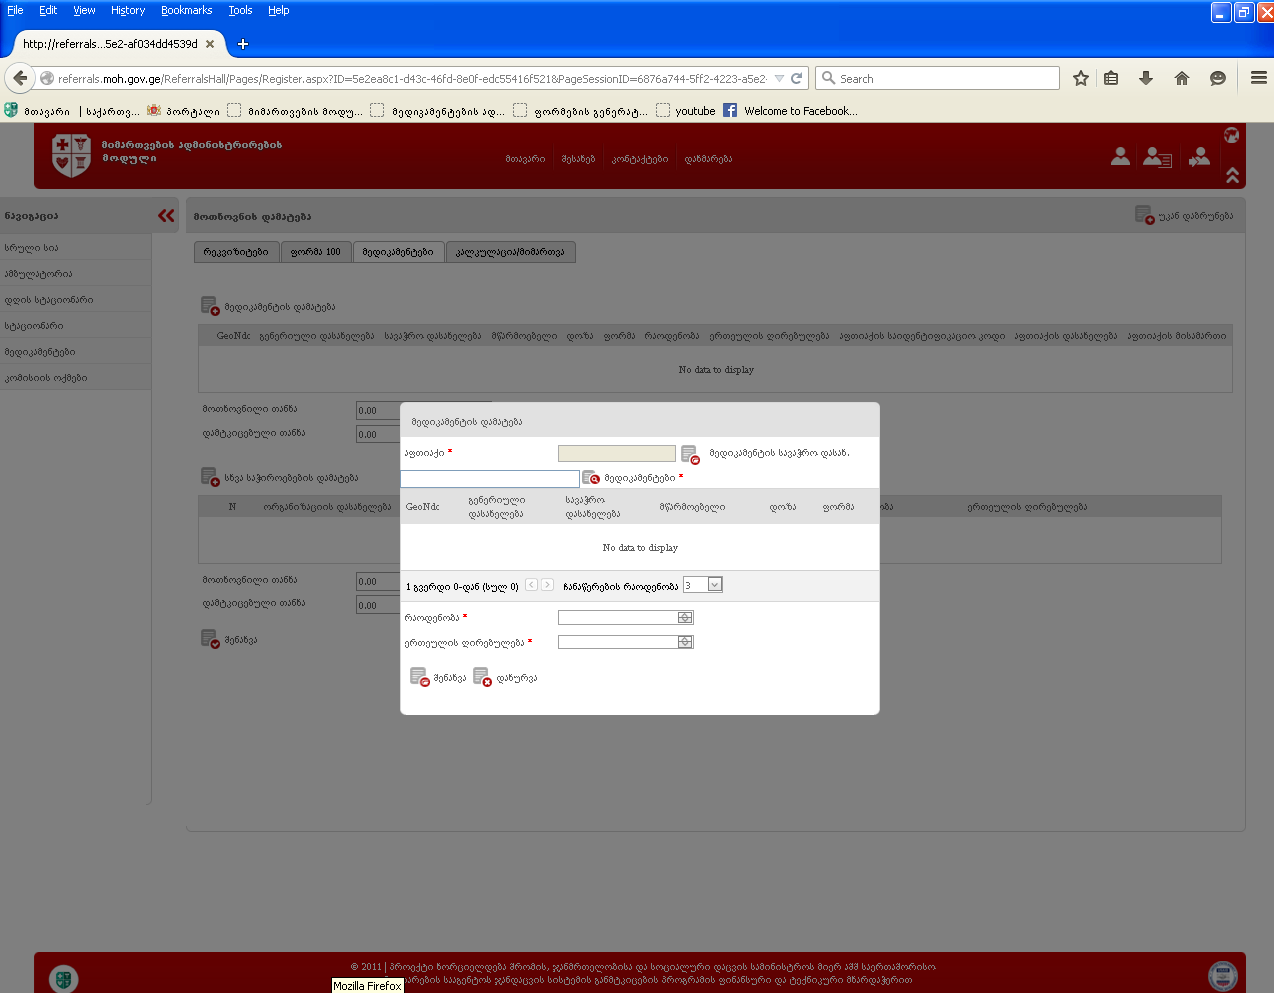Viewport: 1274px width, 993px height.
Task: Click the რაოდენობა quantity spinner control
Action: pos(685,617)
